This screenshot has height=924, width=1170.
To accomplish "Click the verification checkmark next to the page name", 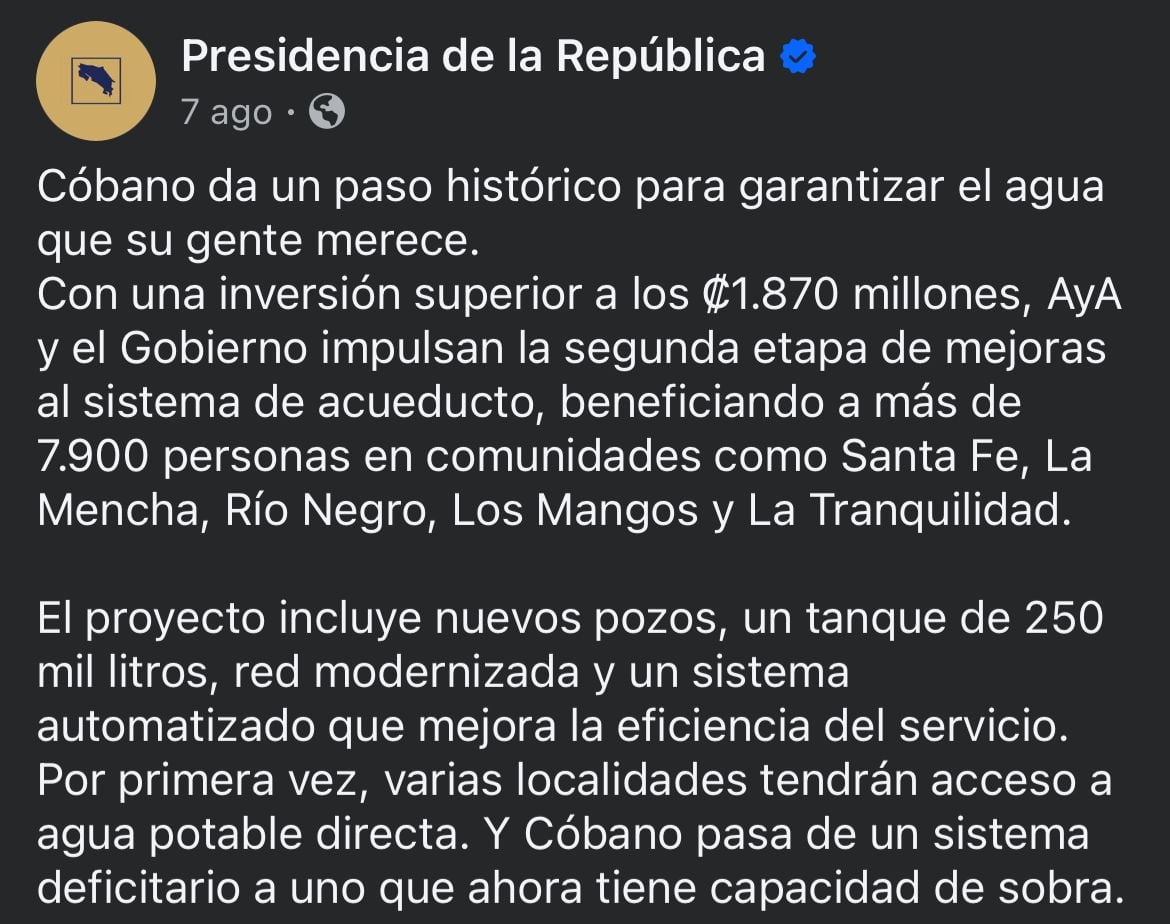I will pyautogui.click(x=799, y=57).
